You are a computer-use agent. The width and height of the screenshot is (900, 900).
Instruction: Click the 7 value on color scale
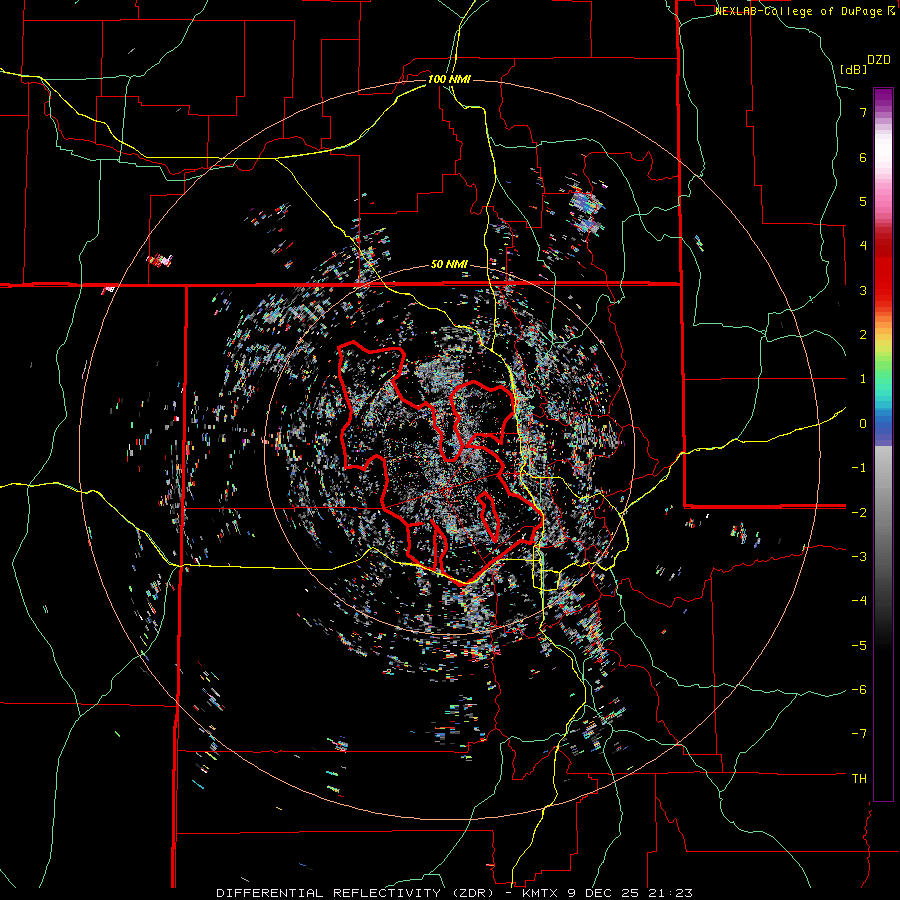[x=863, y=112]
